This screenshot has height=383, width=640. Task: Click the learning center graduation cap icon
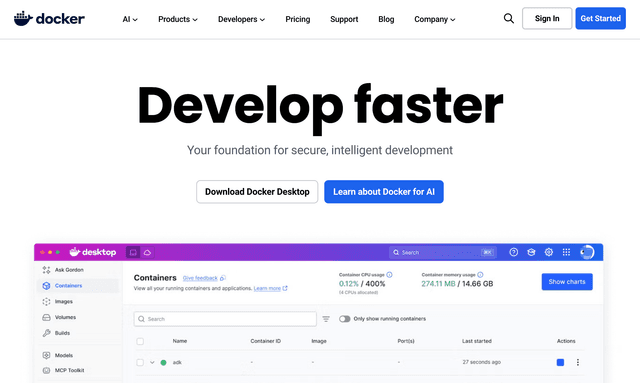coord(531,252)
